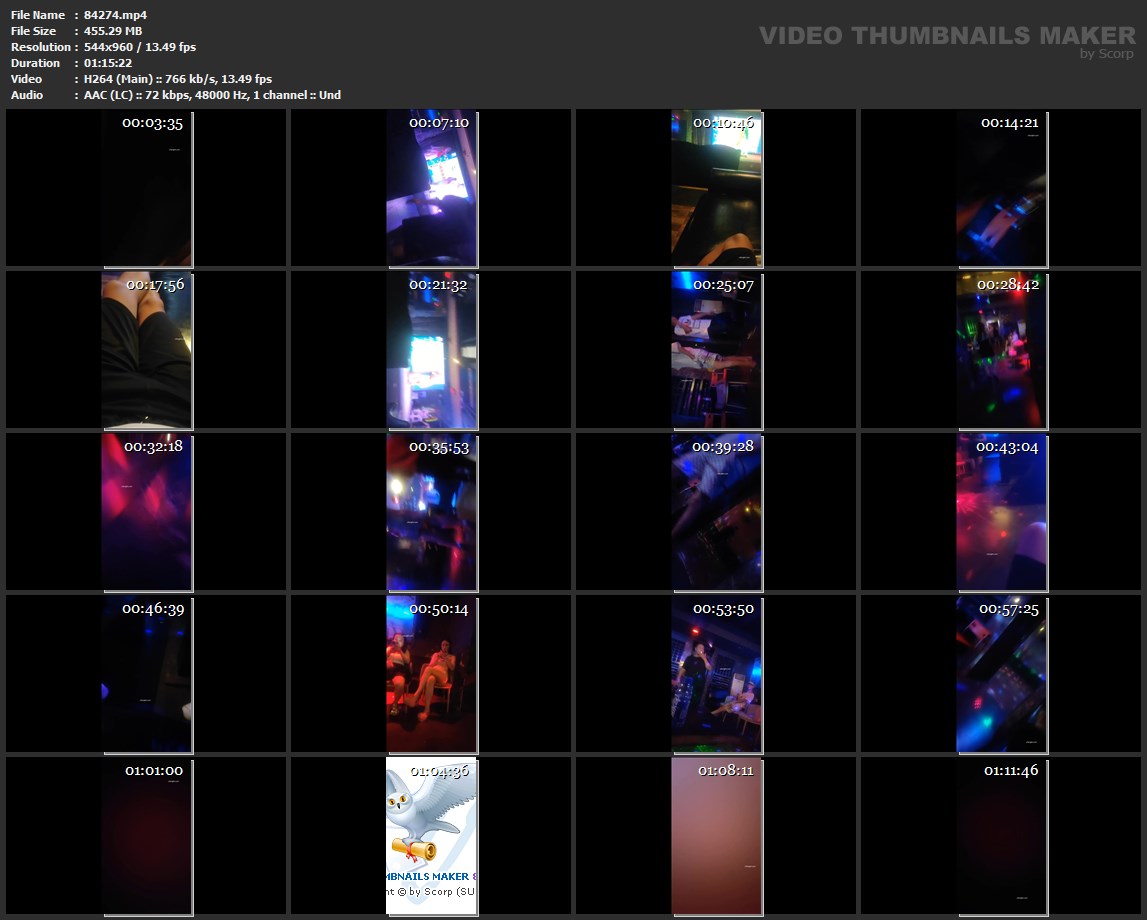Choose the thumbnail labeled 00:28:42
Image resolution: width=1147 pixels, height=920 pixels.
coord(1002,350)
